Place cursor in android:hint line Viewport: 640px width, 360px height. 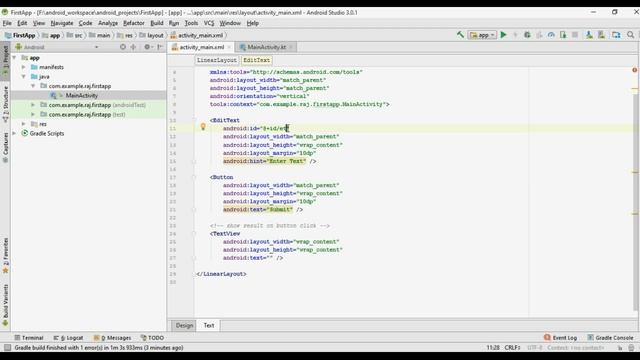[269, 161]
